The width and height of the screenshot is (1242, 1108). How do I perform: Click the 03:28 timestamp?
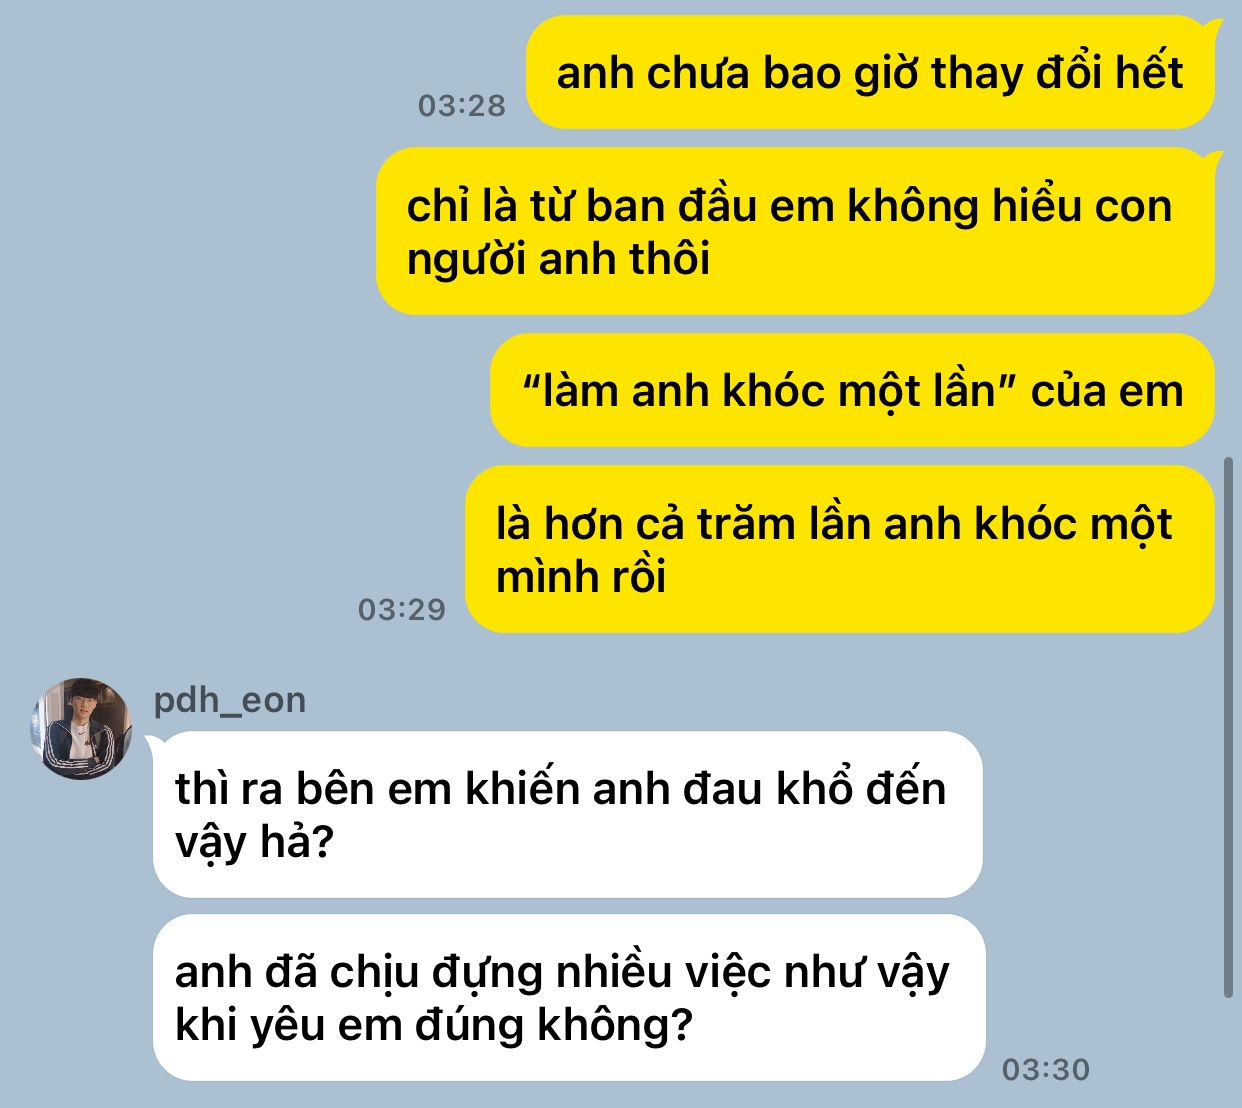461,106
